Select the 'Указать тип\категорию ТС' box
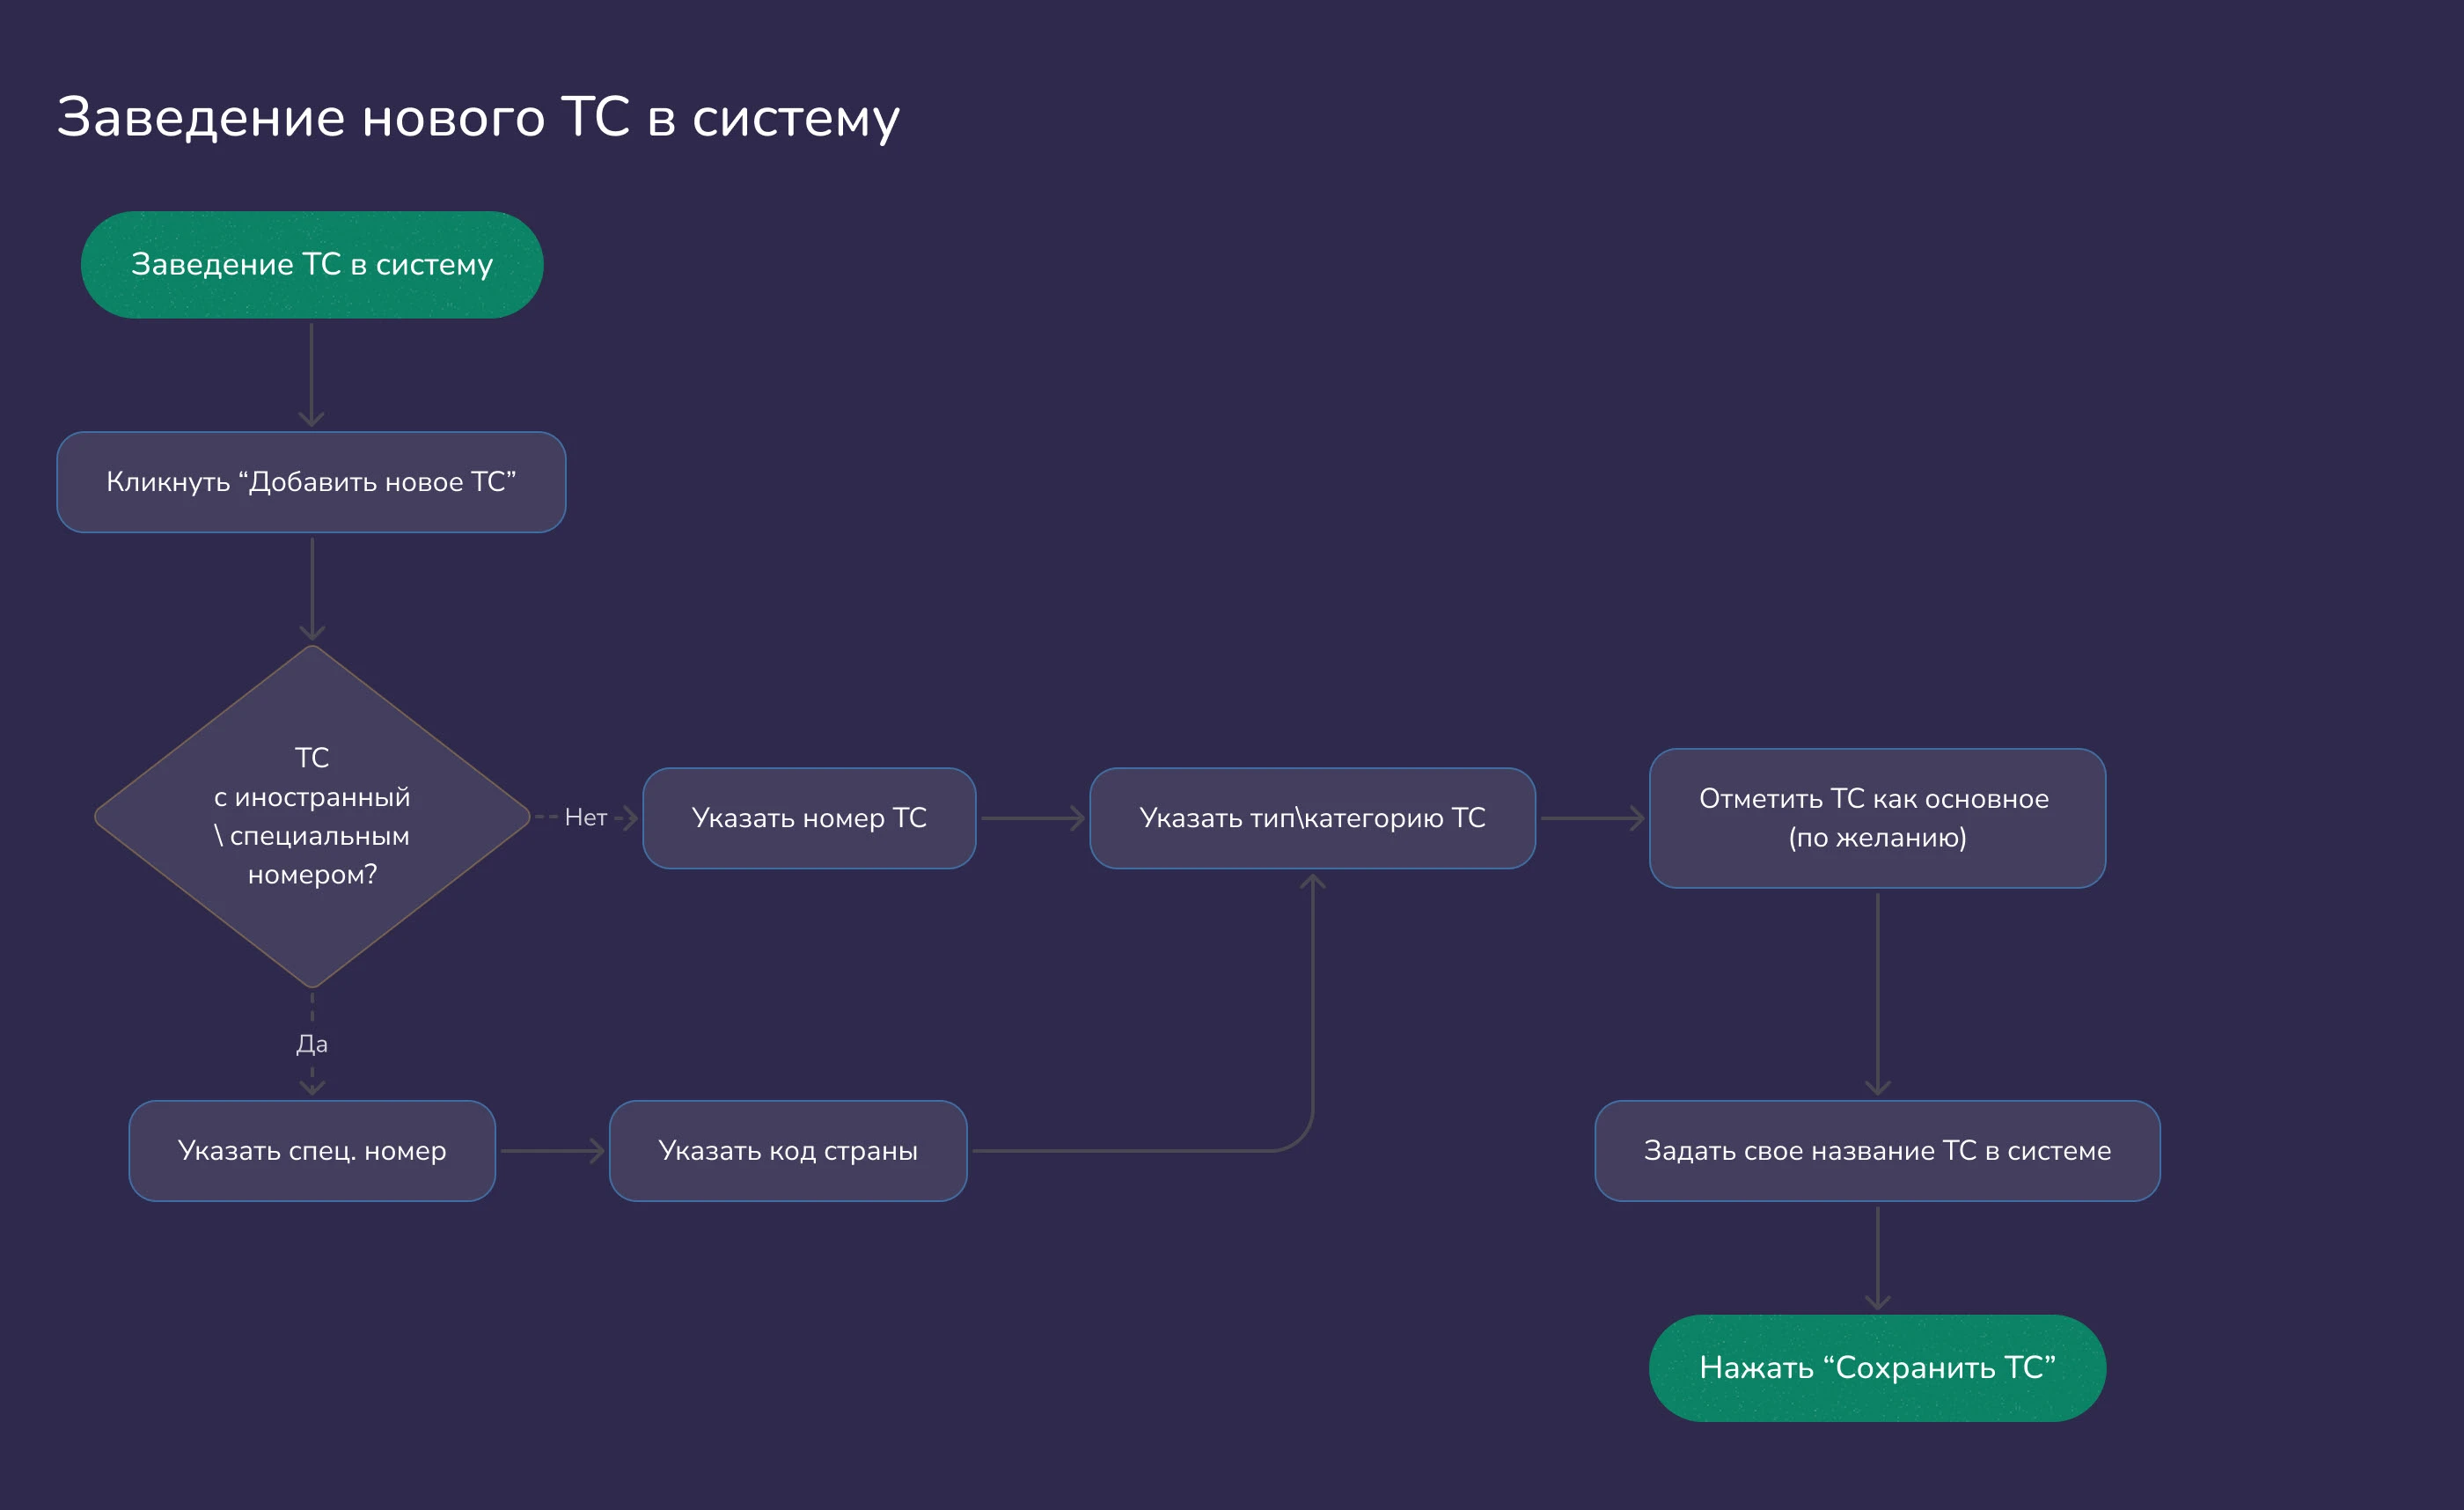This screenshot has height=1510, width=2464. click(1312, 818)
